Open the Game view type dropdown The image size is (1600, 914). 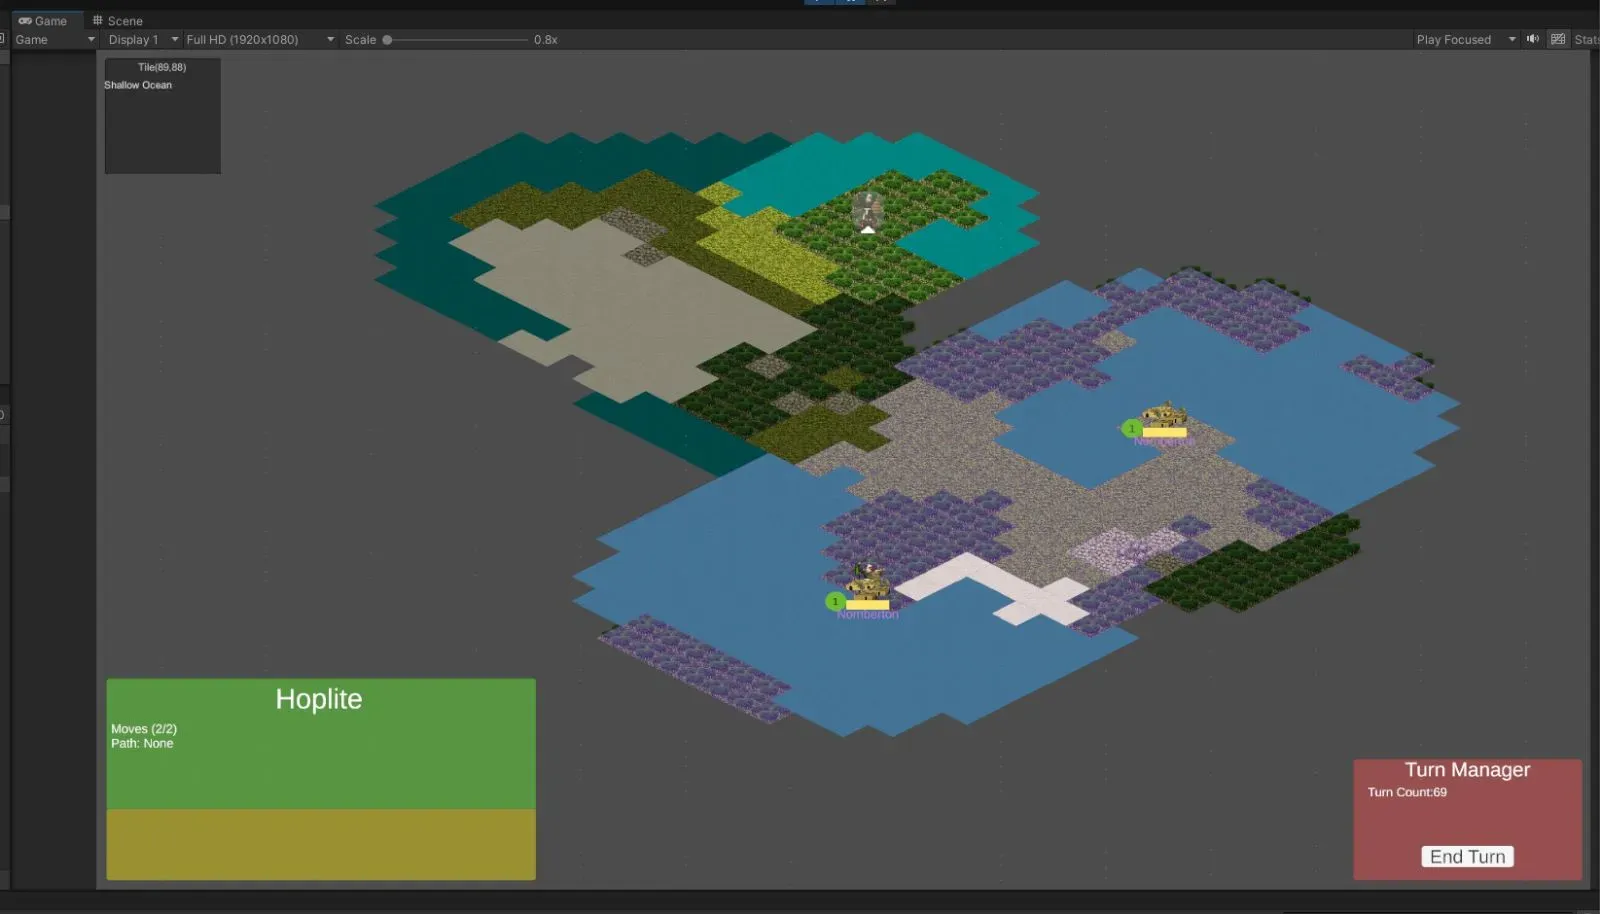55,39
